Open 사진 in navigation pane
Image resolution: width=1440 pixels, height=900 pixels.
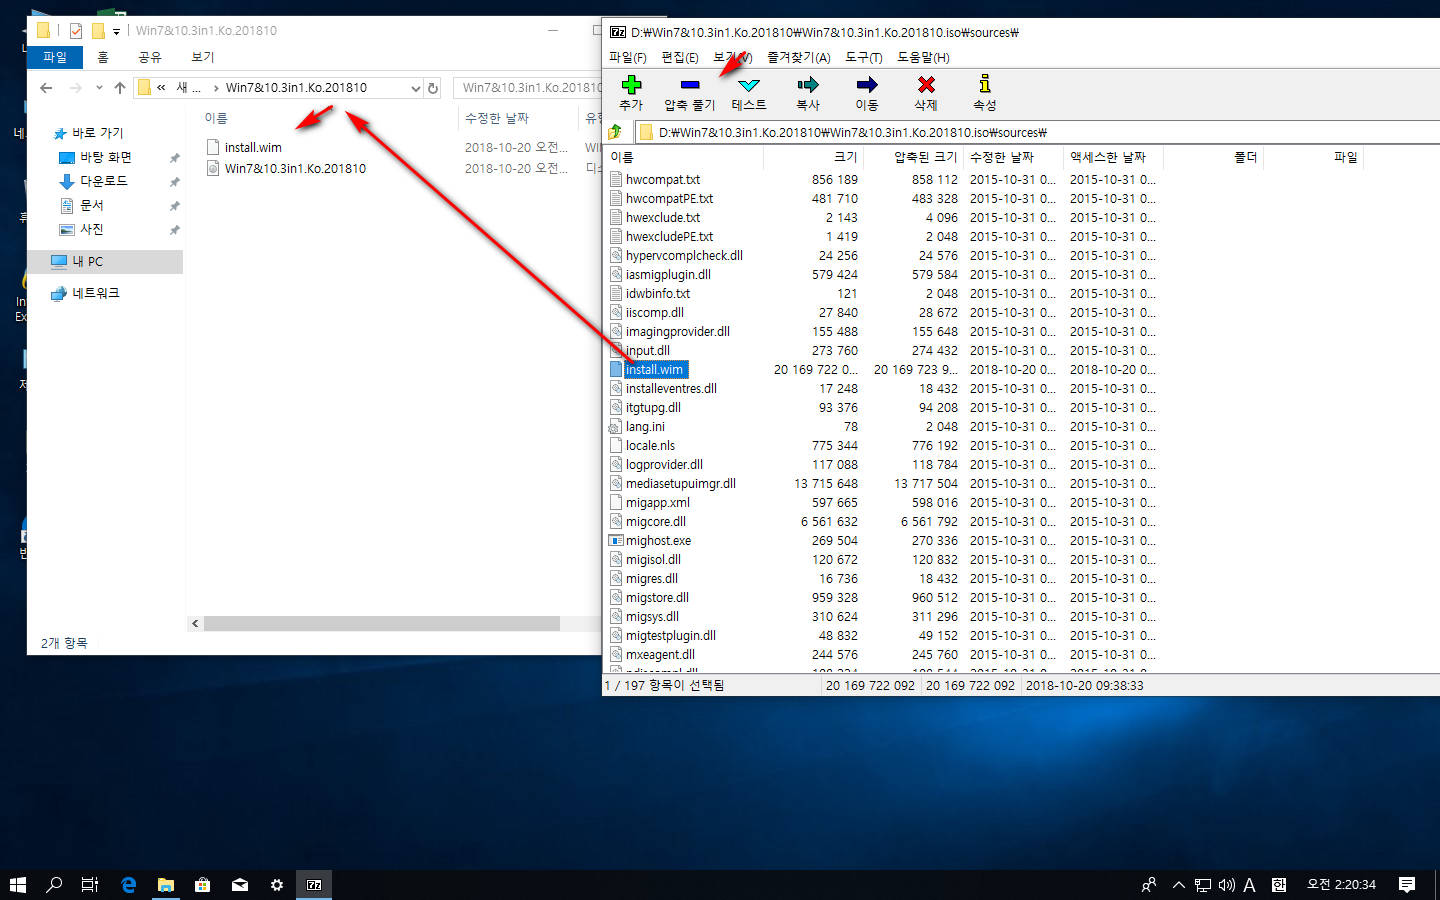click(x=92, y=229)
